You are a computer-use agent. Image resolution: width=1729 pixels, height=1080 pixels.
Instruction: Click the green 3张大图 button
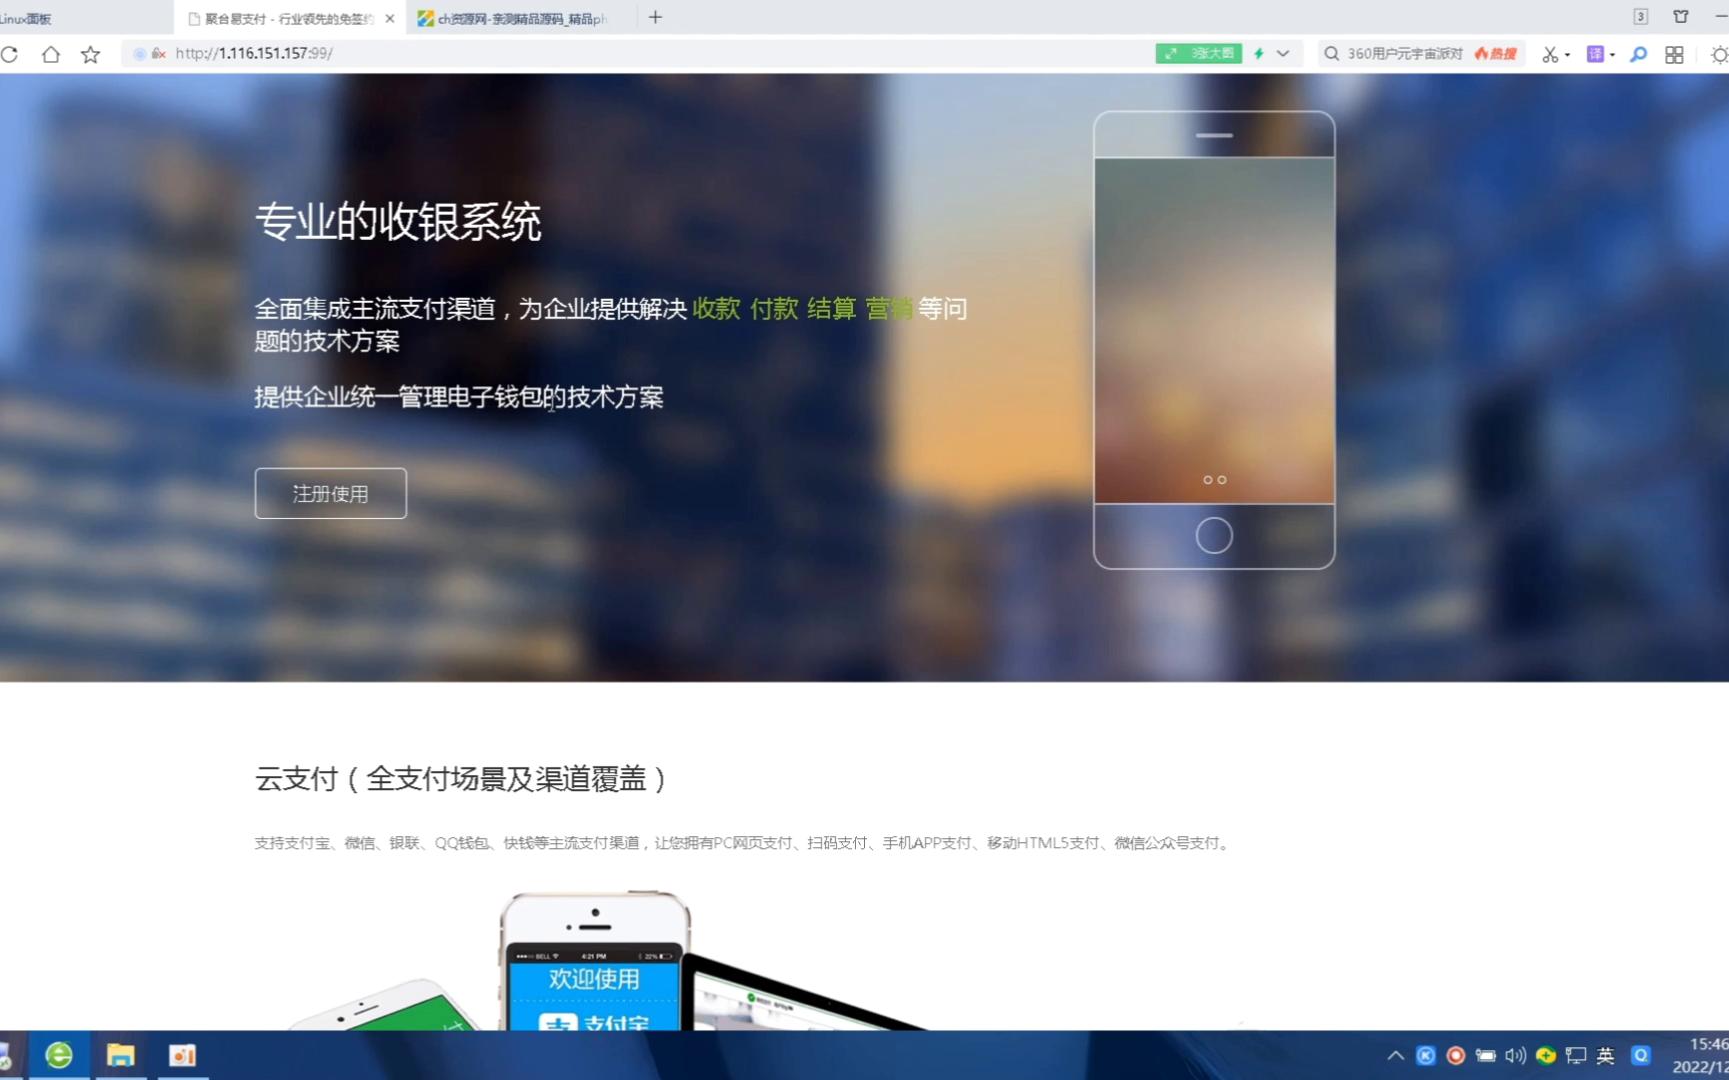point(1198,53)
